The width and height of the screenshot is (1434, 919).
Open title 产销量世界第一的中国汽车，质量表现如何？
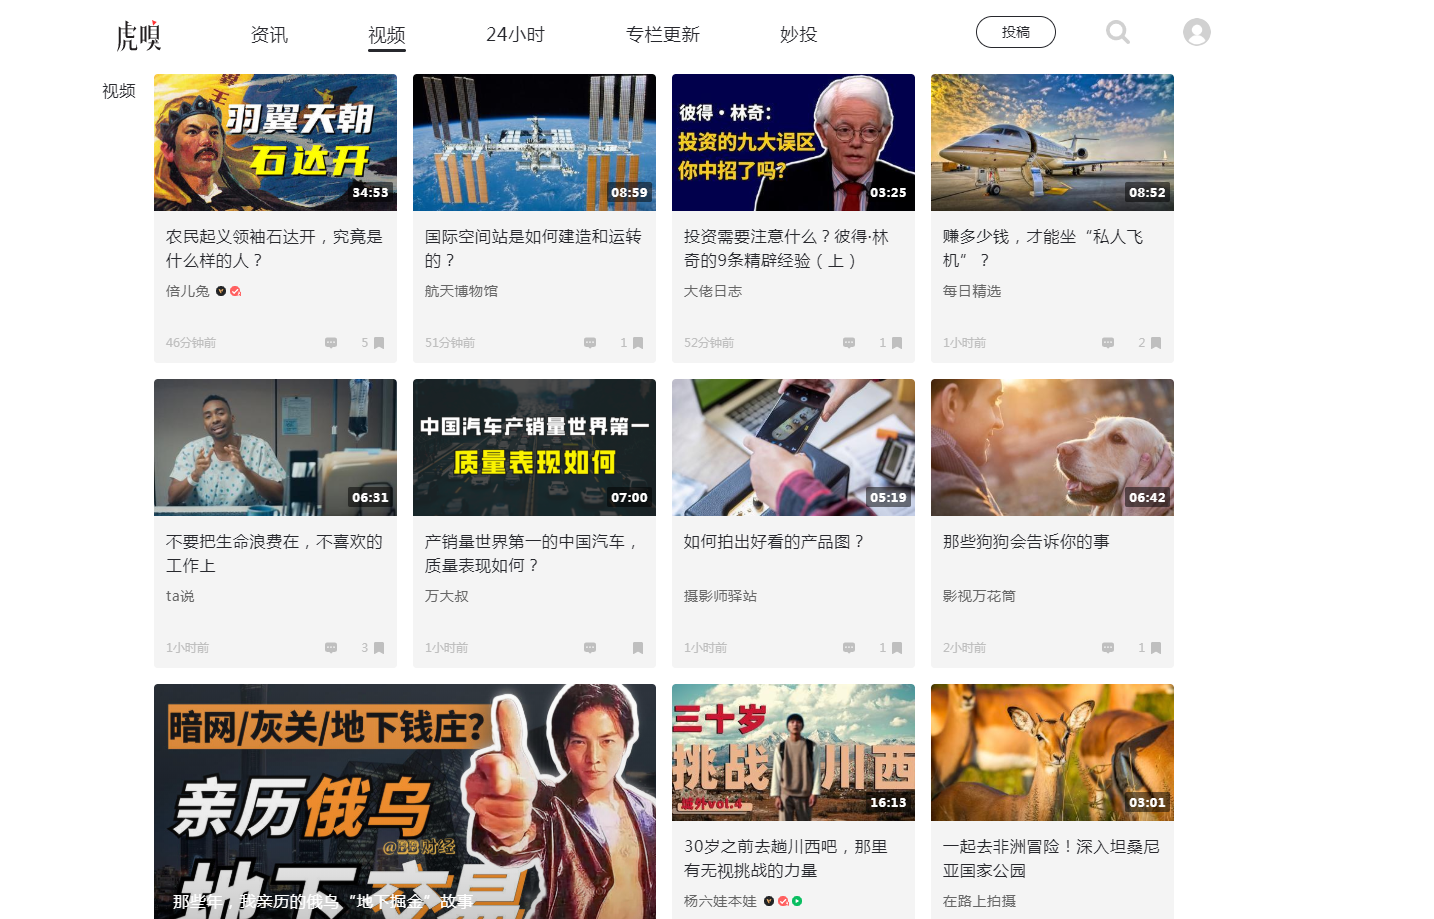[x=531, y=554]
